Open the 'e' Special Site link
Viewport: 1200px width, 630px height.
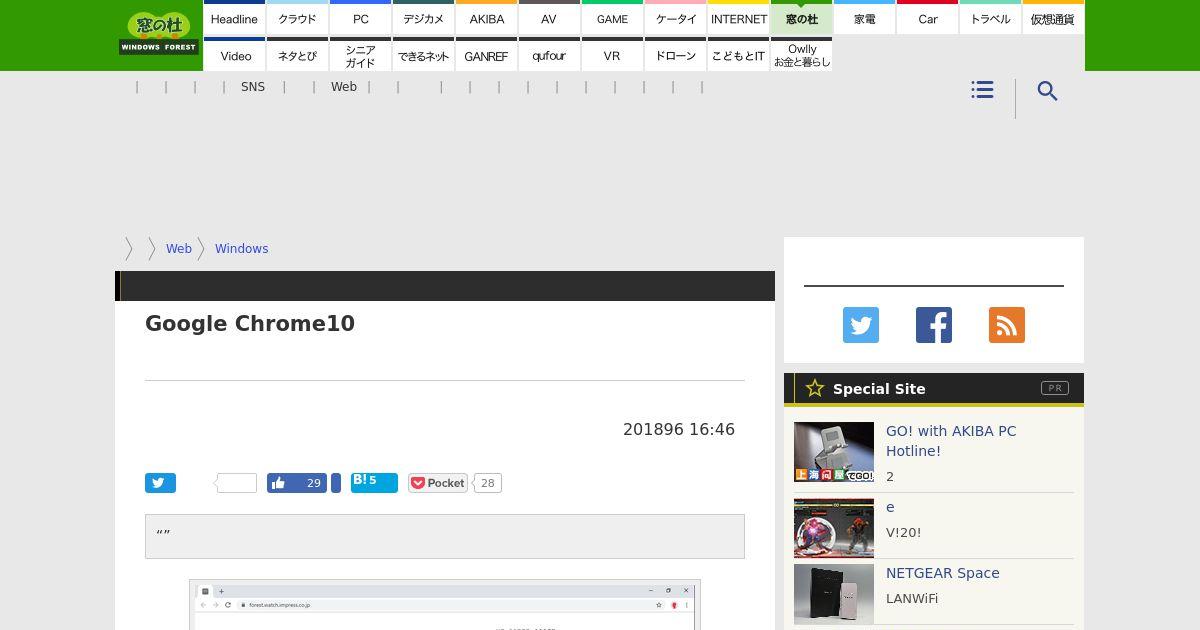pyautogui.click(x=890, y=507)
